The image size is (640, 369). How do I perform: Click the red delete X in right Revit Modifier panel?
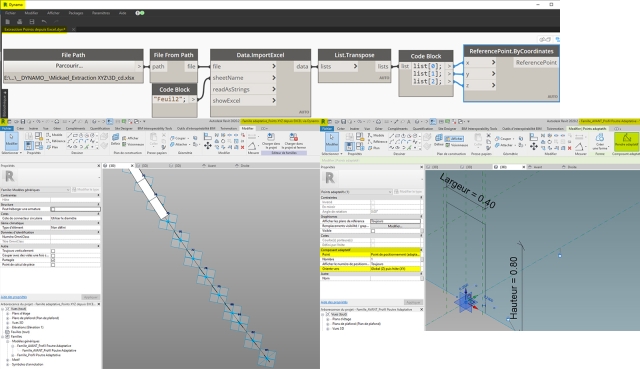569,148
